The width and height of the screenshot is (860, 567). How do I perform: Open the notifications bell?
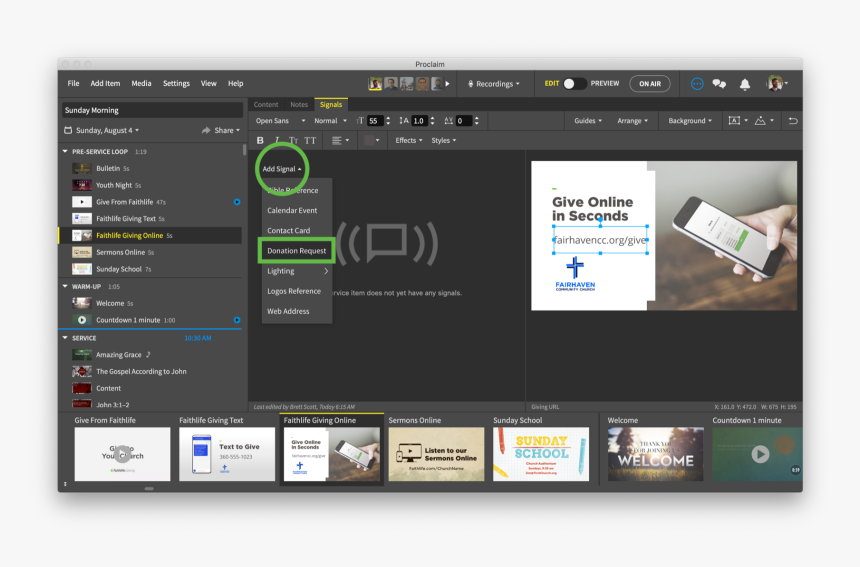click(x=745, y=84)
